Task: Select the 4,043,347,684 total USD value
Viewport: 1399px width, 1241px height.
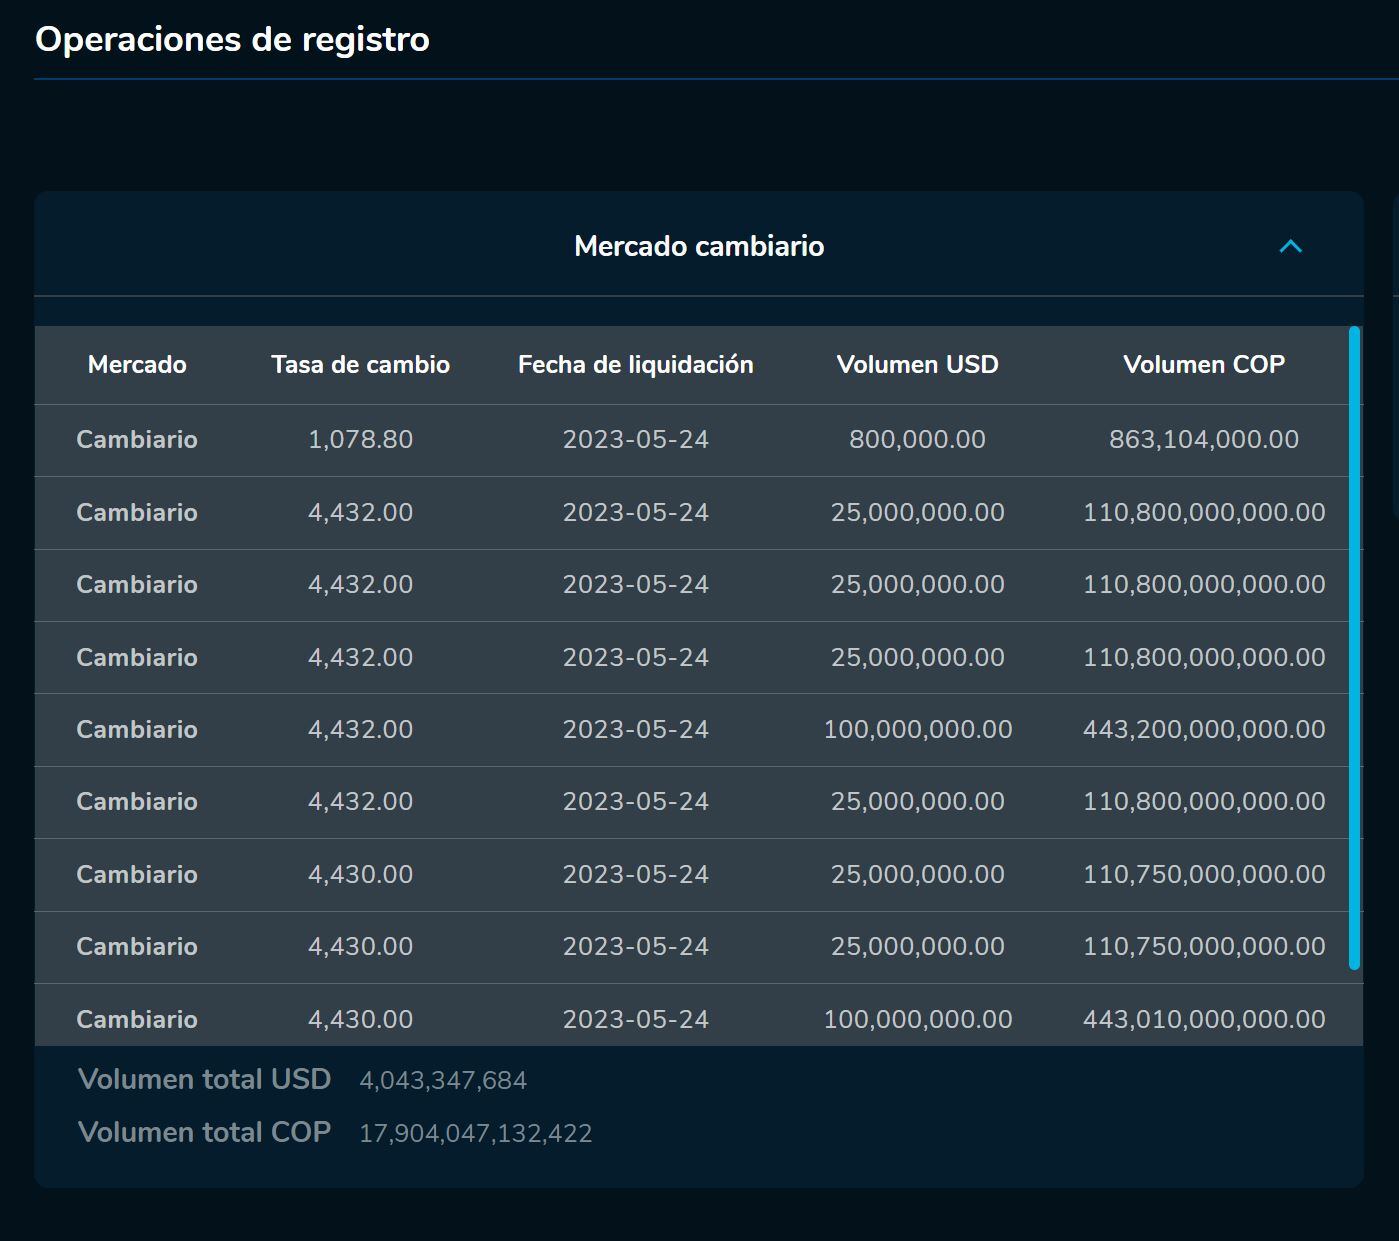Action: coord(443,1081)
